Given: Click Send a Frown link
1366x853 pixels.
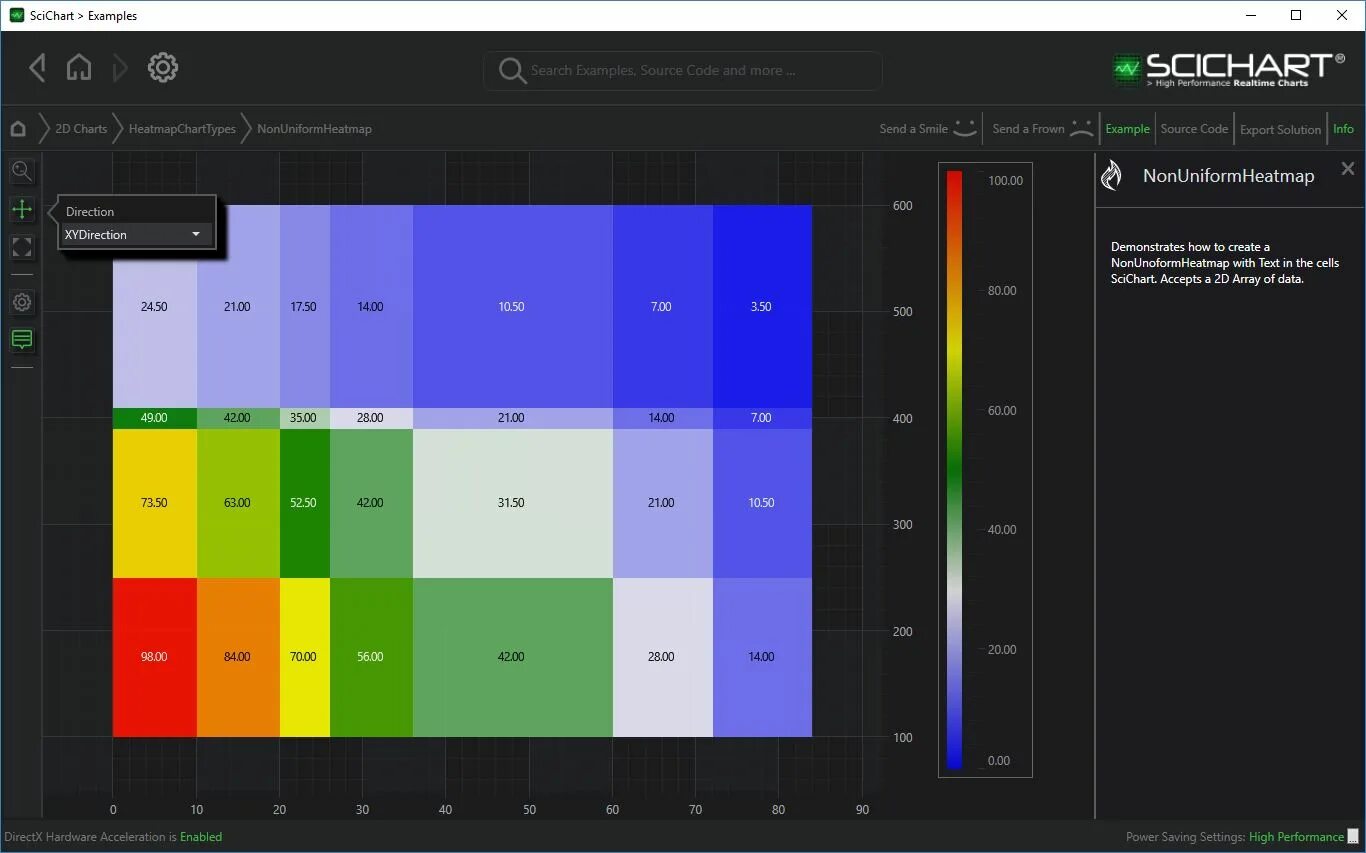Looking at the screenshot, I should (x=1028, y=129).
